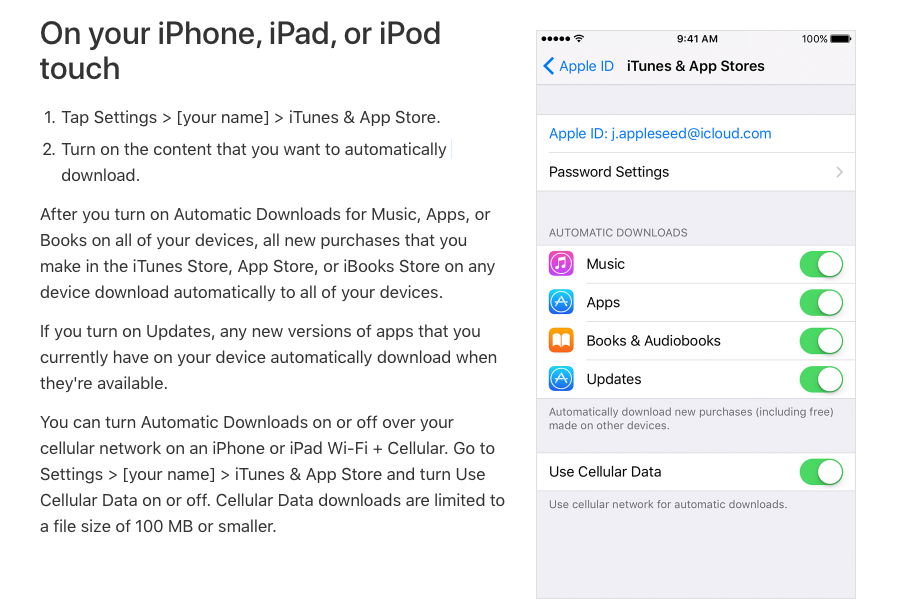This screenshot has height=616, width=898.
Task: Tap the battery status icon
Action: click(841, 38)
